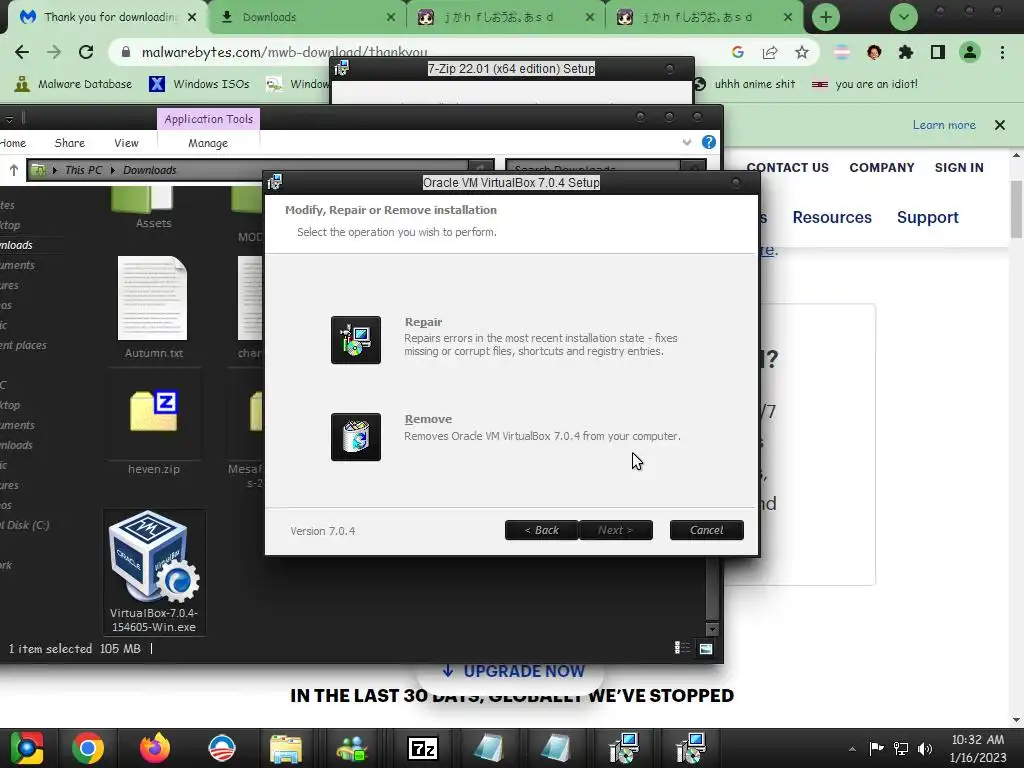The width and height of the screenshot is (1024, 768).
Task: Open the Share tab in Explorer
Action: pyautogui.click(x=70, y=143)
